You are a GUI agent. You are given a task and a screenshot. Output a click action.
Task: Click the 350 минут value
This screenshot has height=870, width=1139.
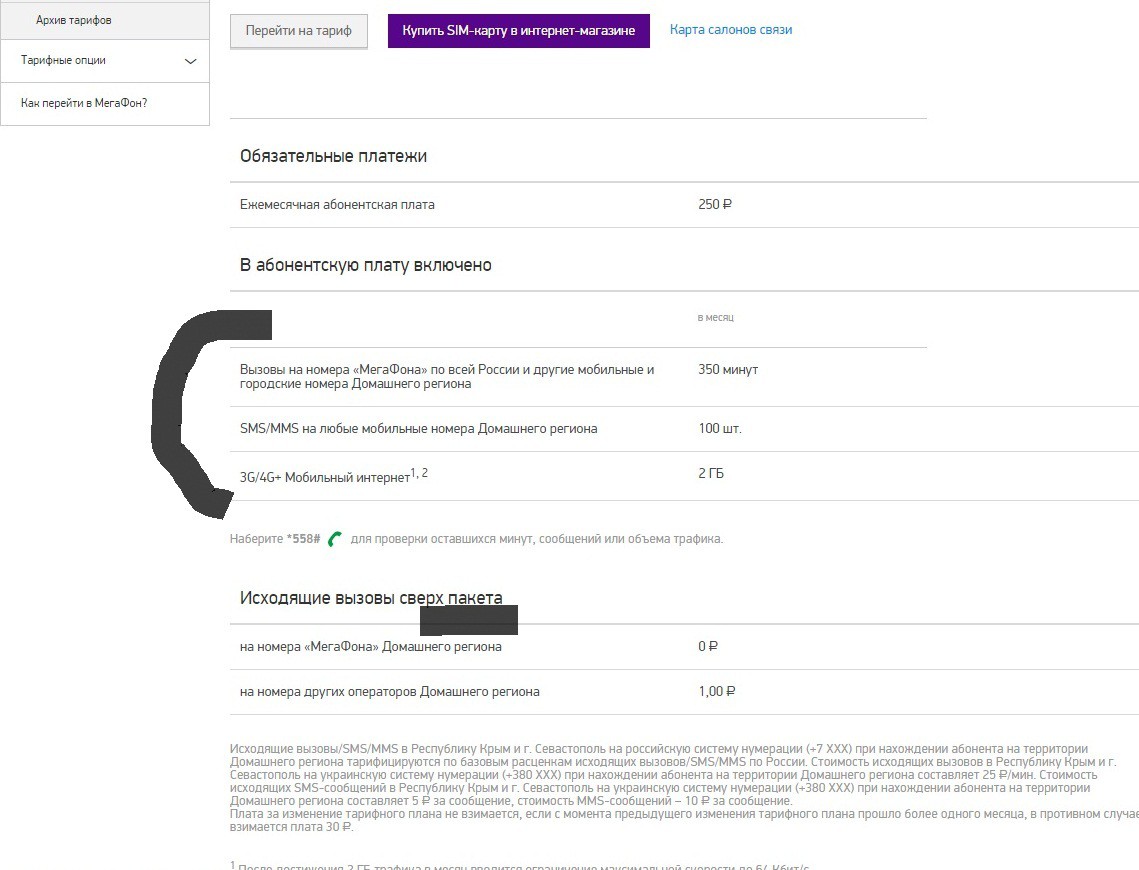(727, 370)
